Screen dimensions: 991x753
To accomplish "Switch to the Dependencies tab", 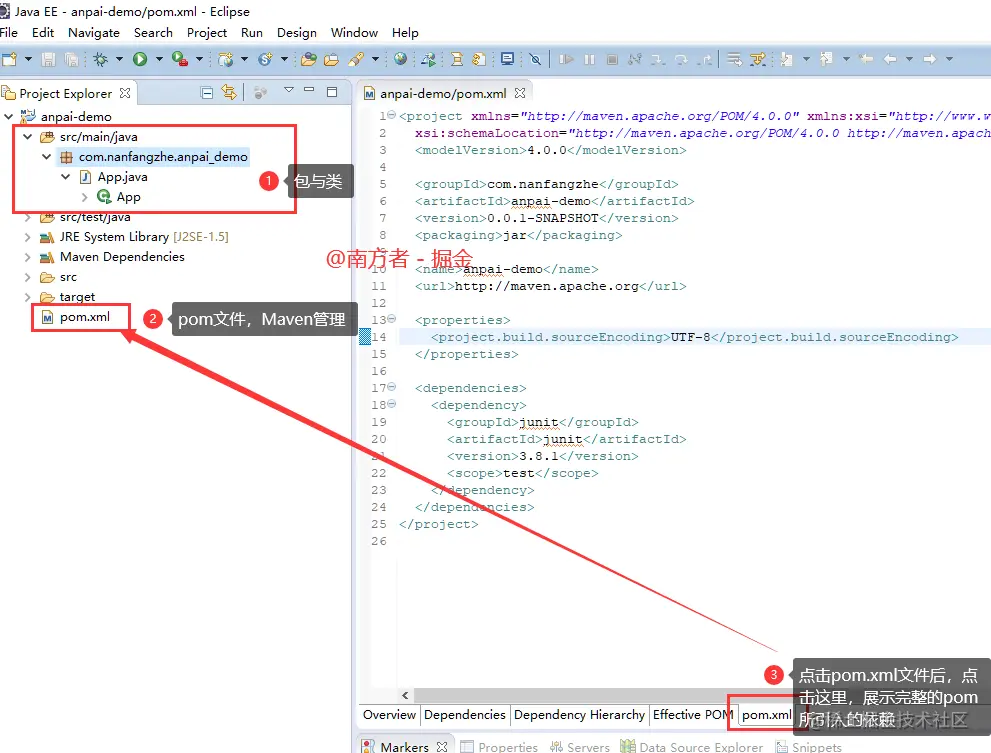I will tap(465, 714).
